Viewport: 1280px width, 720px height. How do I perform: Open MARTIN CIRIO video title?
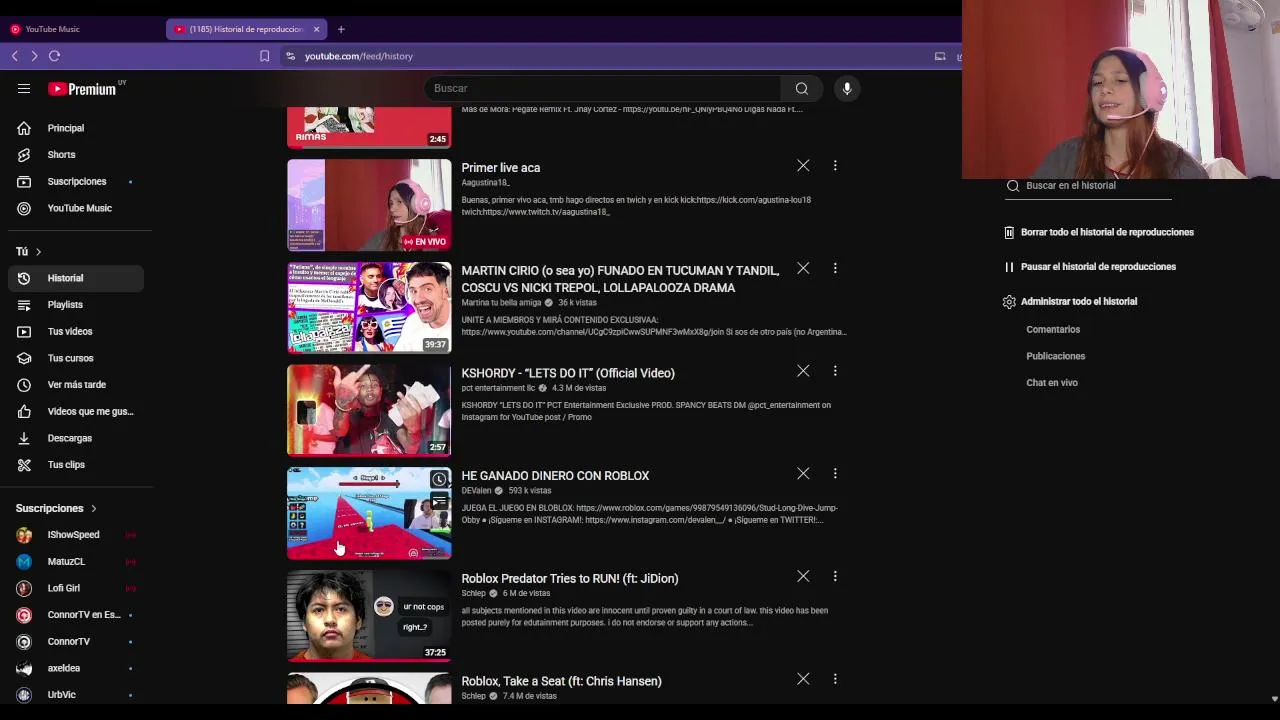(620, 279)
